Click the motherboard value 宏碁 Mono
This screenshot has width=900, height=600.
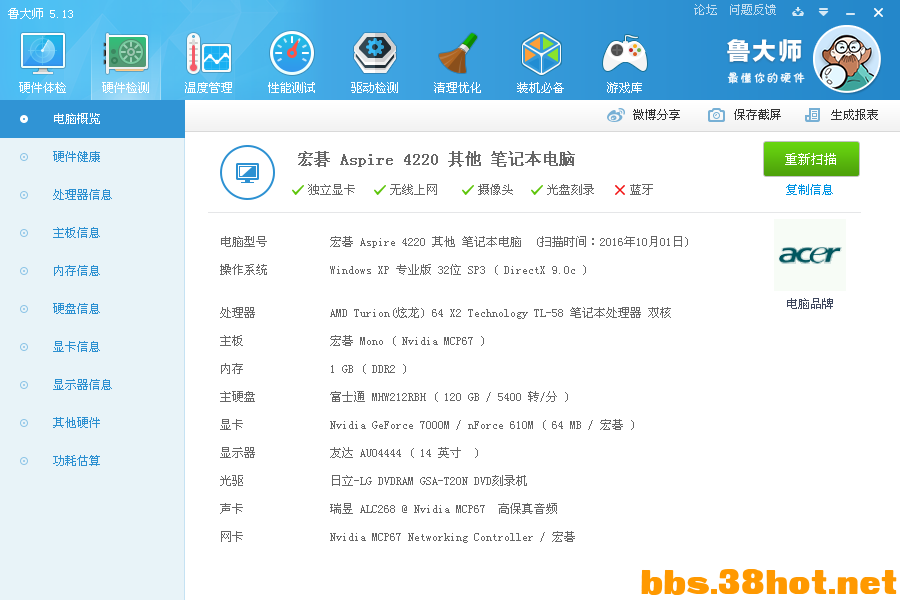pos(407,341)
